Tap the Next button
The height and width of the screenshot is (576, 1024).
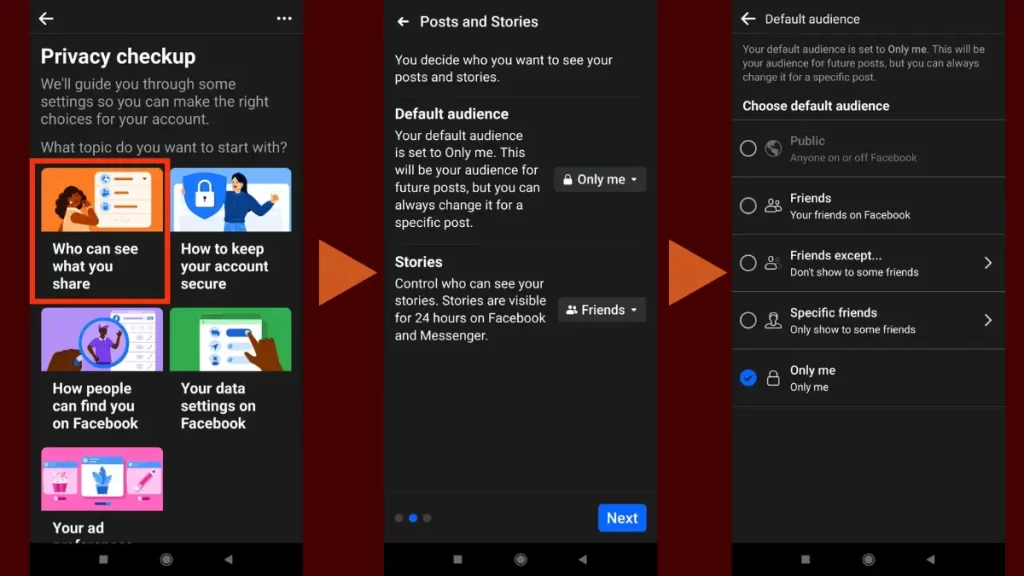point(621,518)
